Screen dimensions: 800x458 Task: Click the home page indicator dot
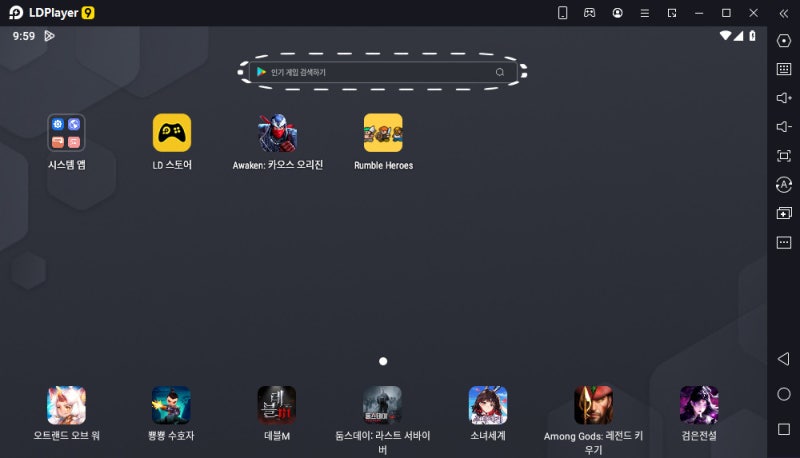tap(383, 361)
